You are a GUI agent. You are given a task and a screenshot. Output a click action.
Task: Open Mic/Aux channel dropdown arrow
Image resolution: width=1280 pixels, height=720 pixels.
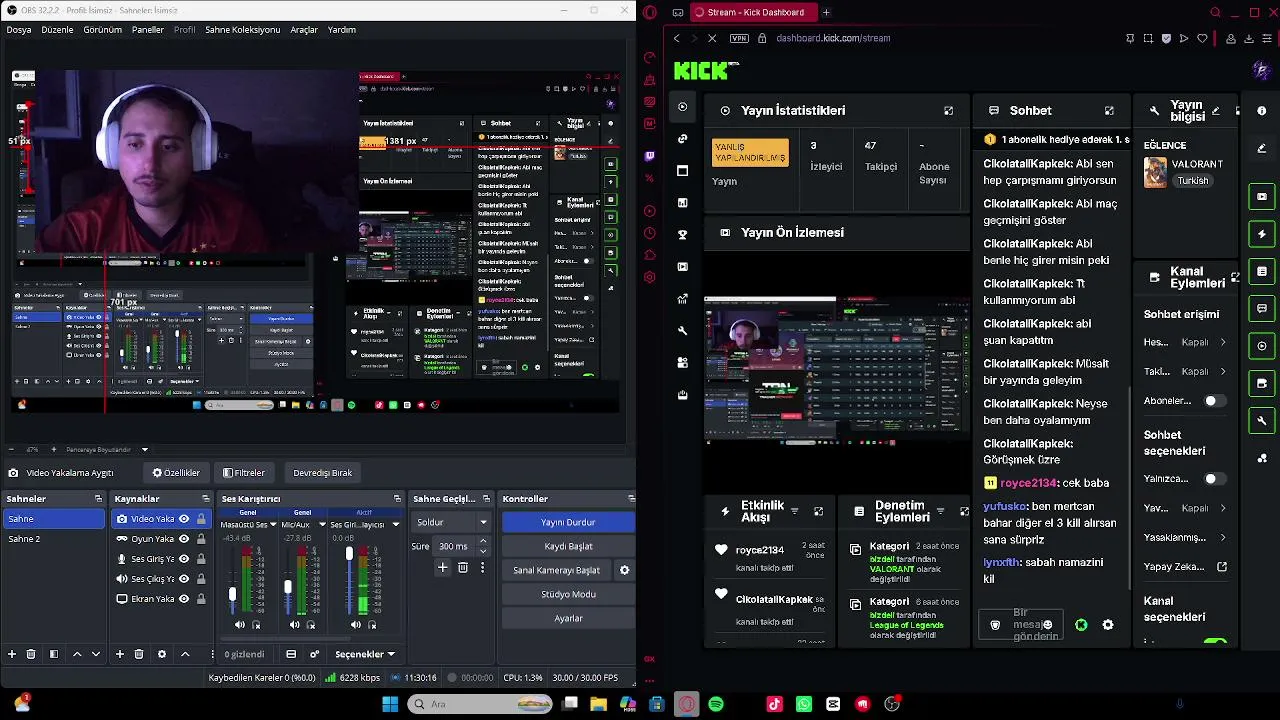[x=322, y=525]
